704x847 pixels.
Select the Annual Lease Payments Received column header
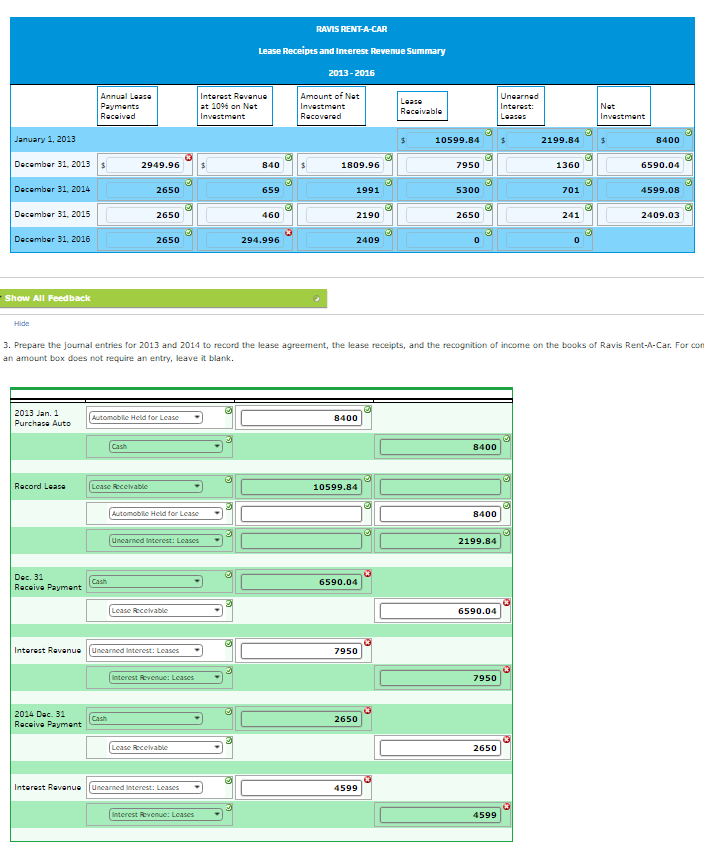[x=128, y=106]
